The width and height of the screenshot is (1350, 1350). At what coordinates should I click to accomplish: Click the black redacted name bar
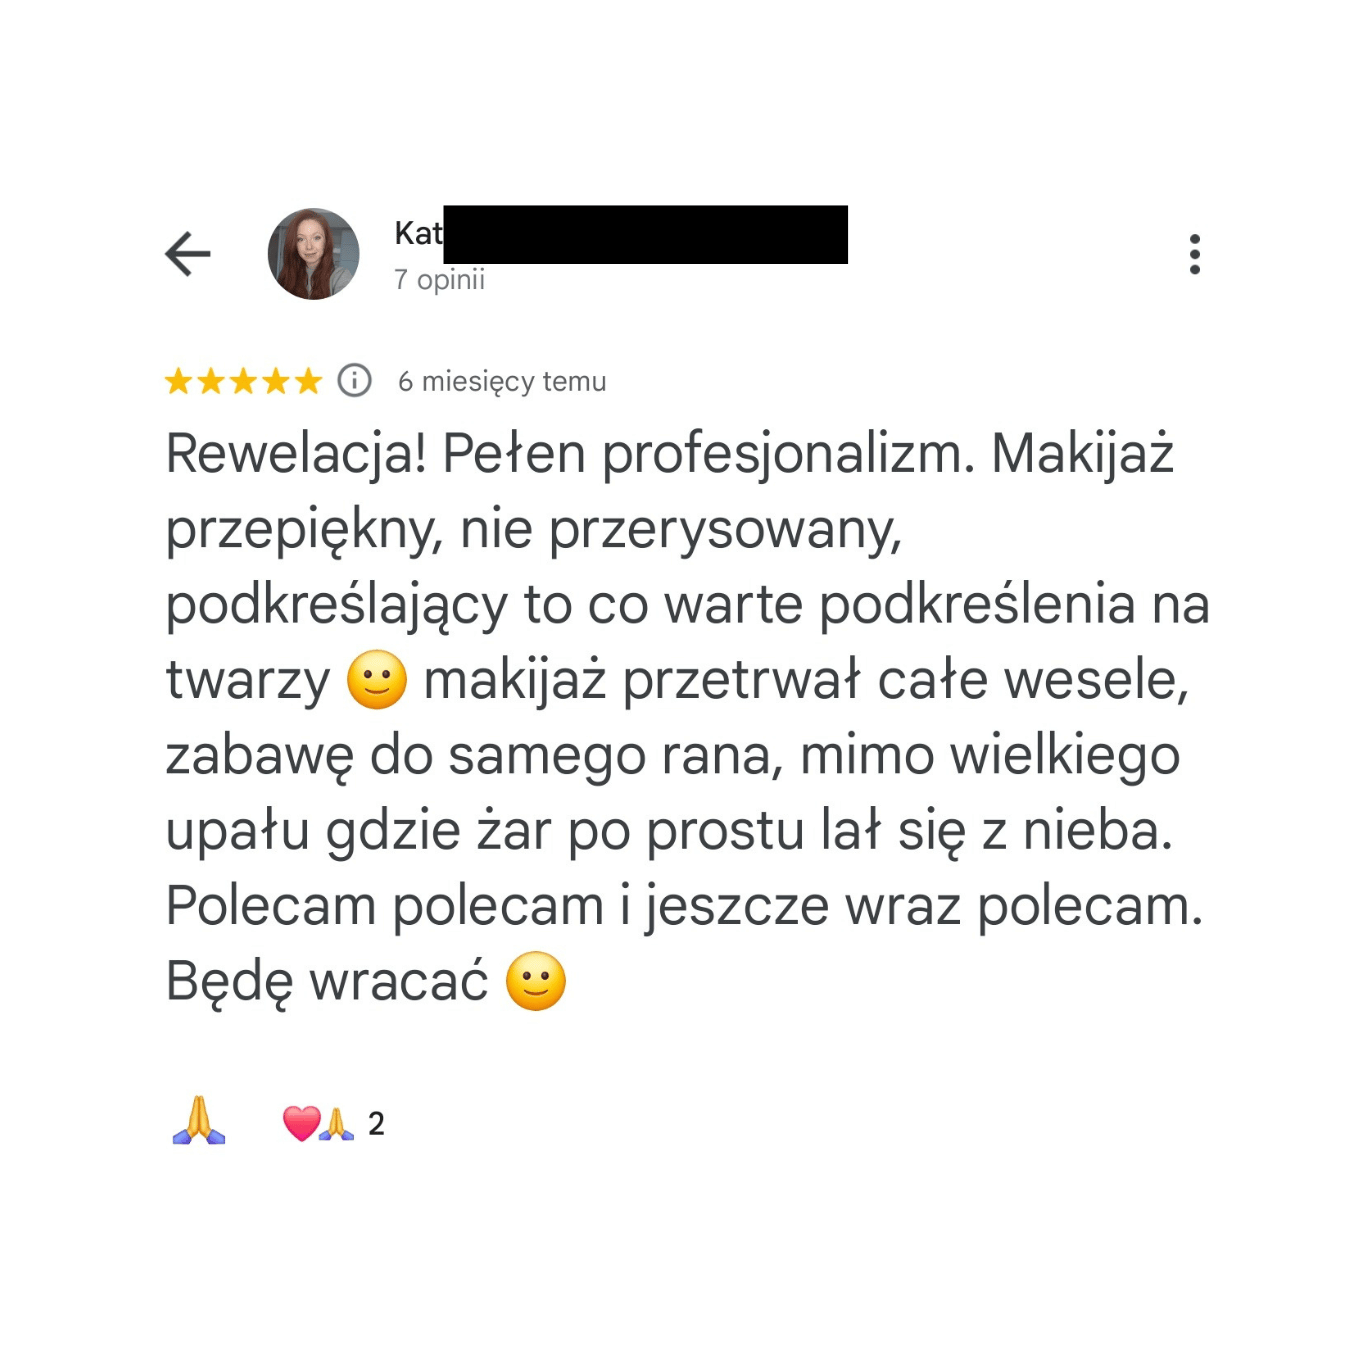pos(646,234)
